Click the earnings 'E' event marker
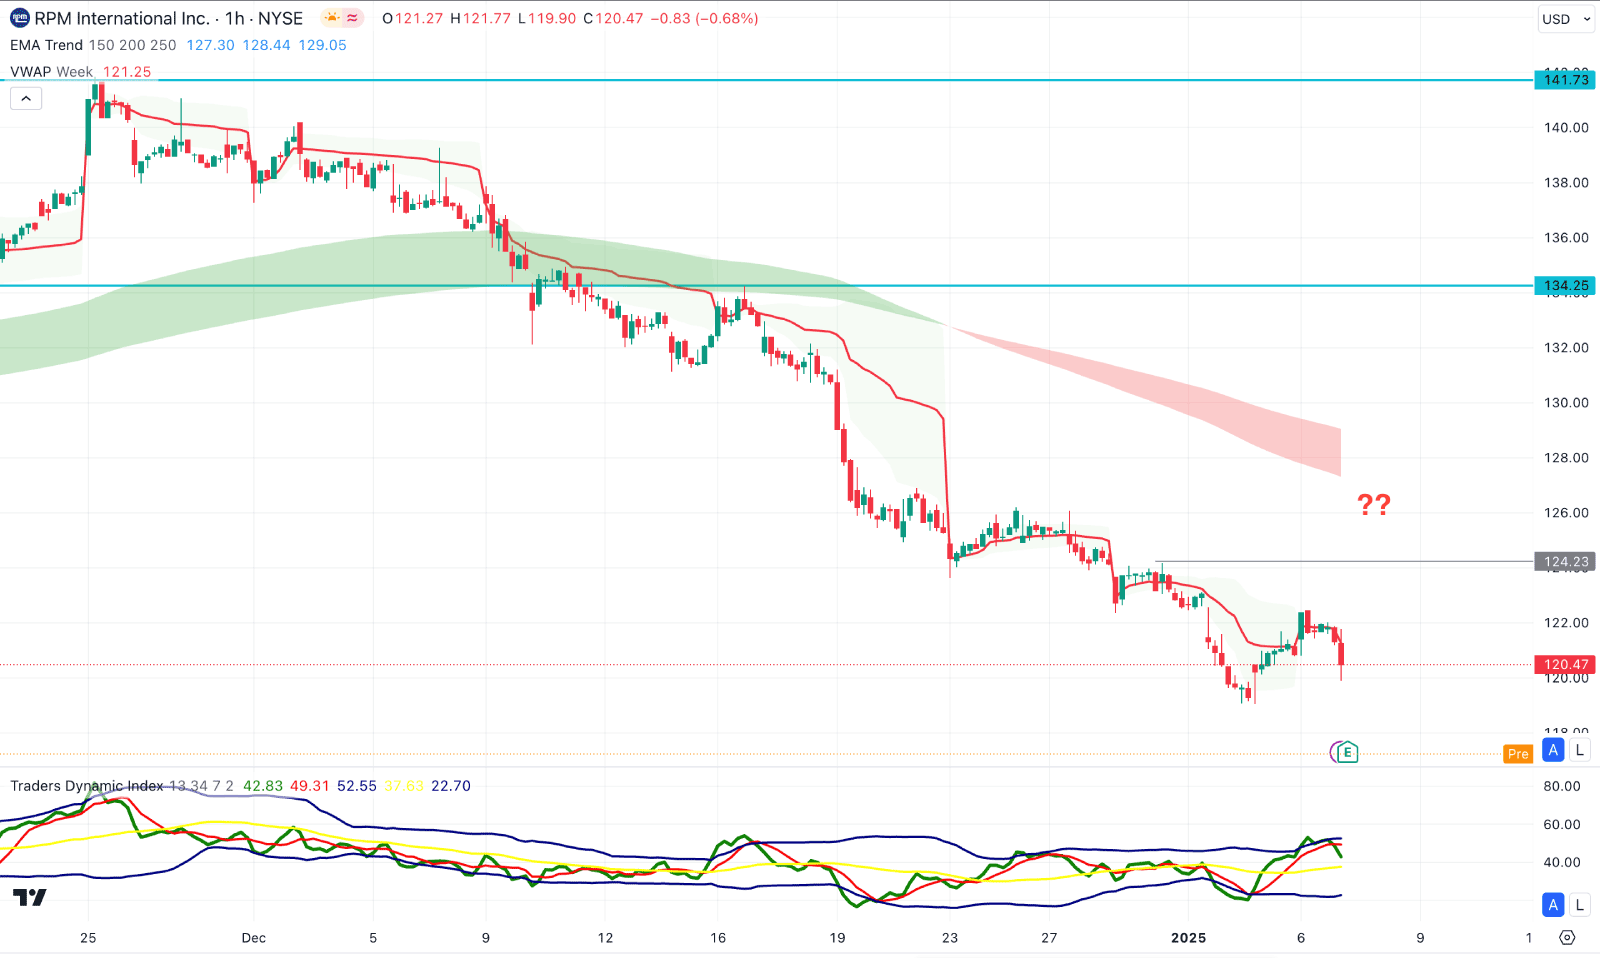Screen dimensions: 1600x958 1346,752
